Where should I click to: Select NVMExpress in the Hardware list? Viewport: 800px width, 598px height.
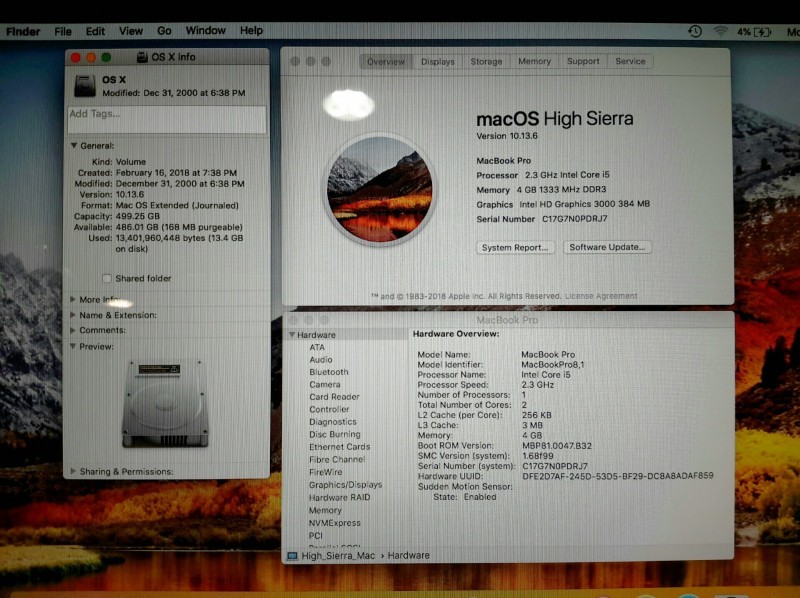pos(335,523)
